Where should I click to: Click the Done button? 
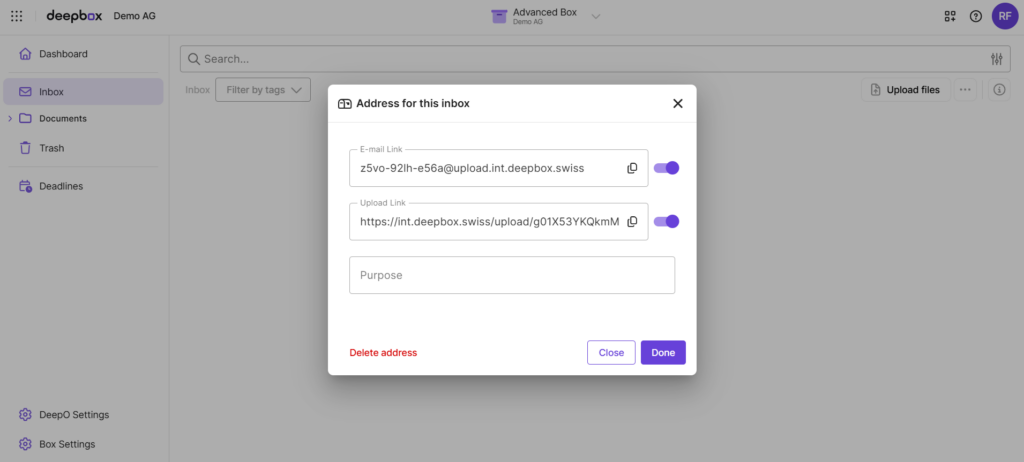[663, 353]
